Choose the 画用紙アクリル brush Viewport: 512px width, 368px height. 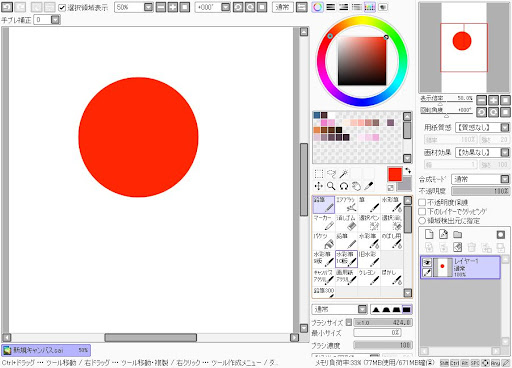pos(346,278)
